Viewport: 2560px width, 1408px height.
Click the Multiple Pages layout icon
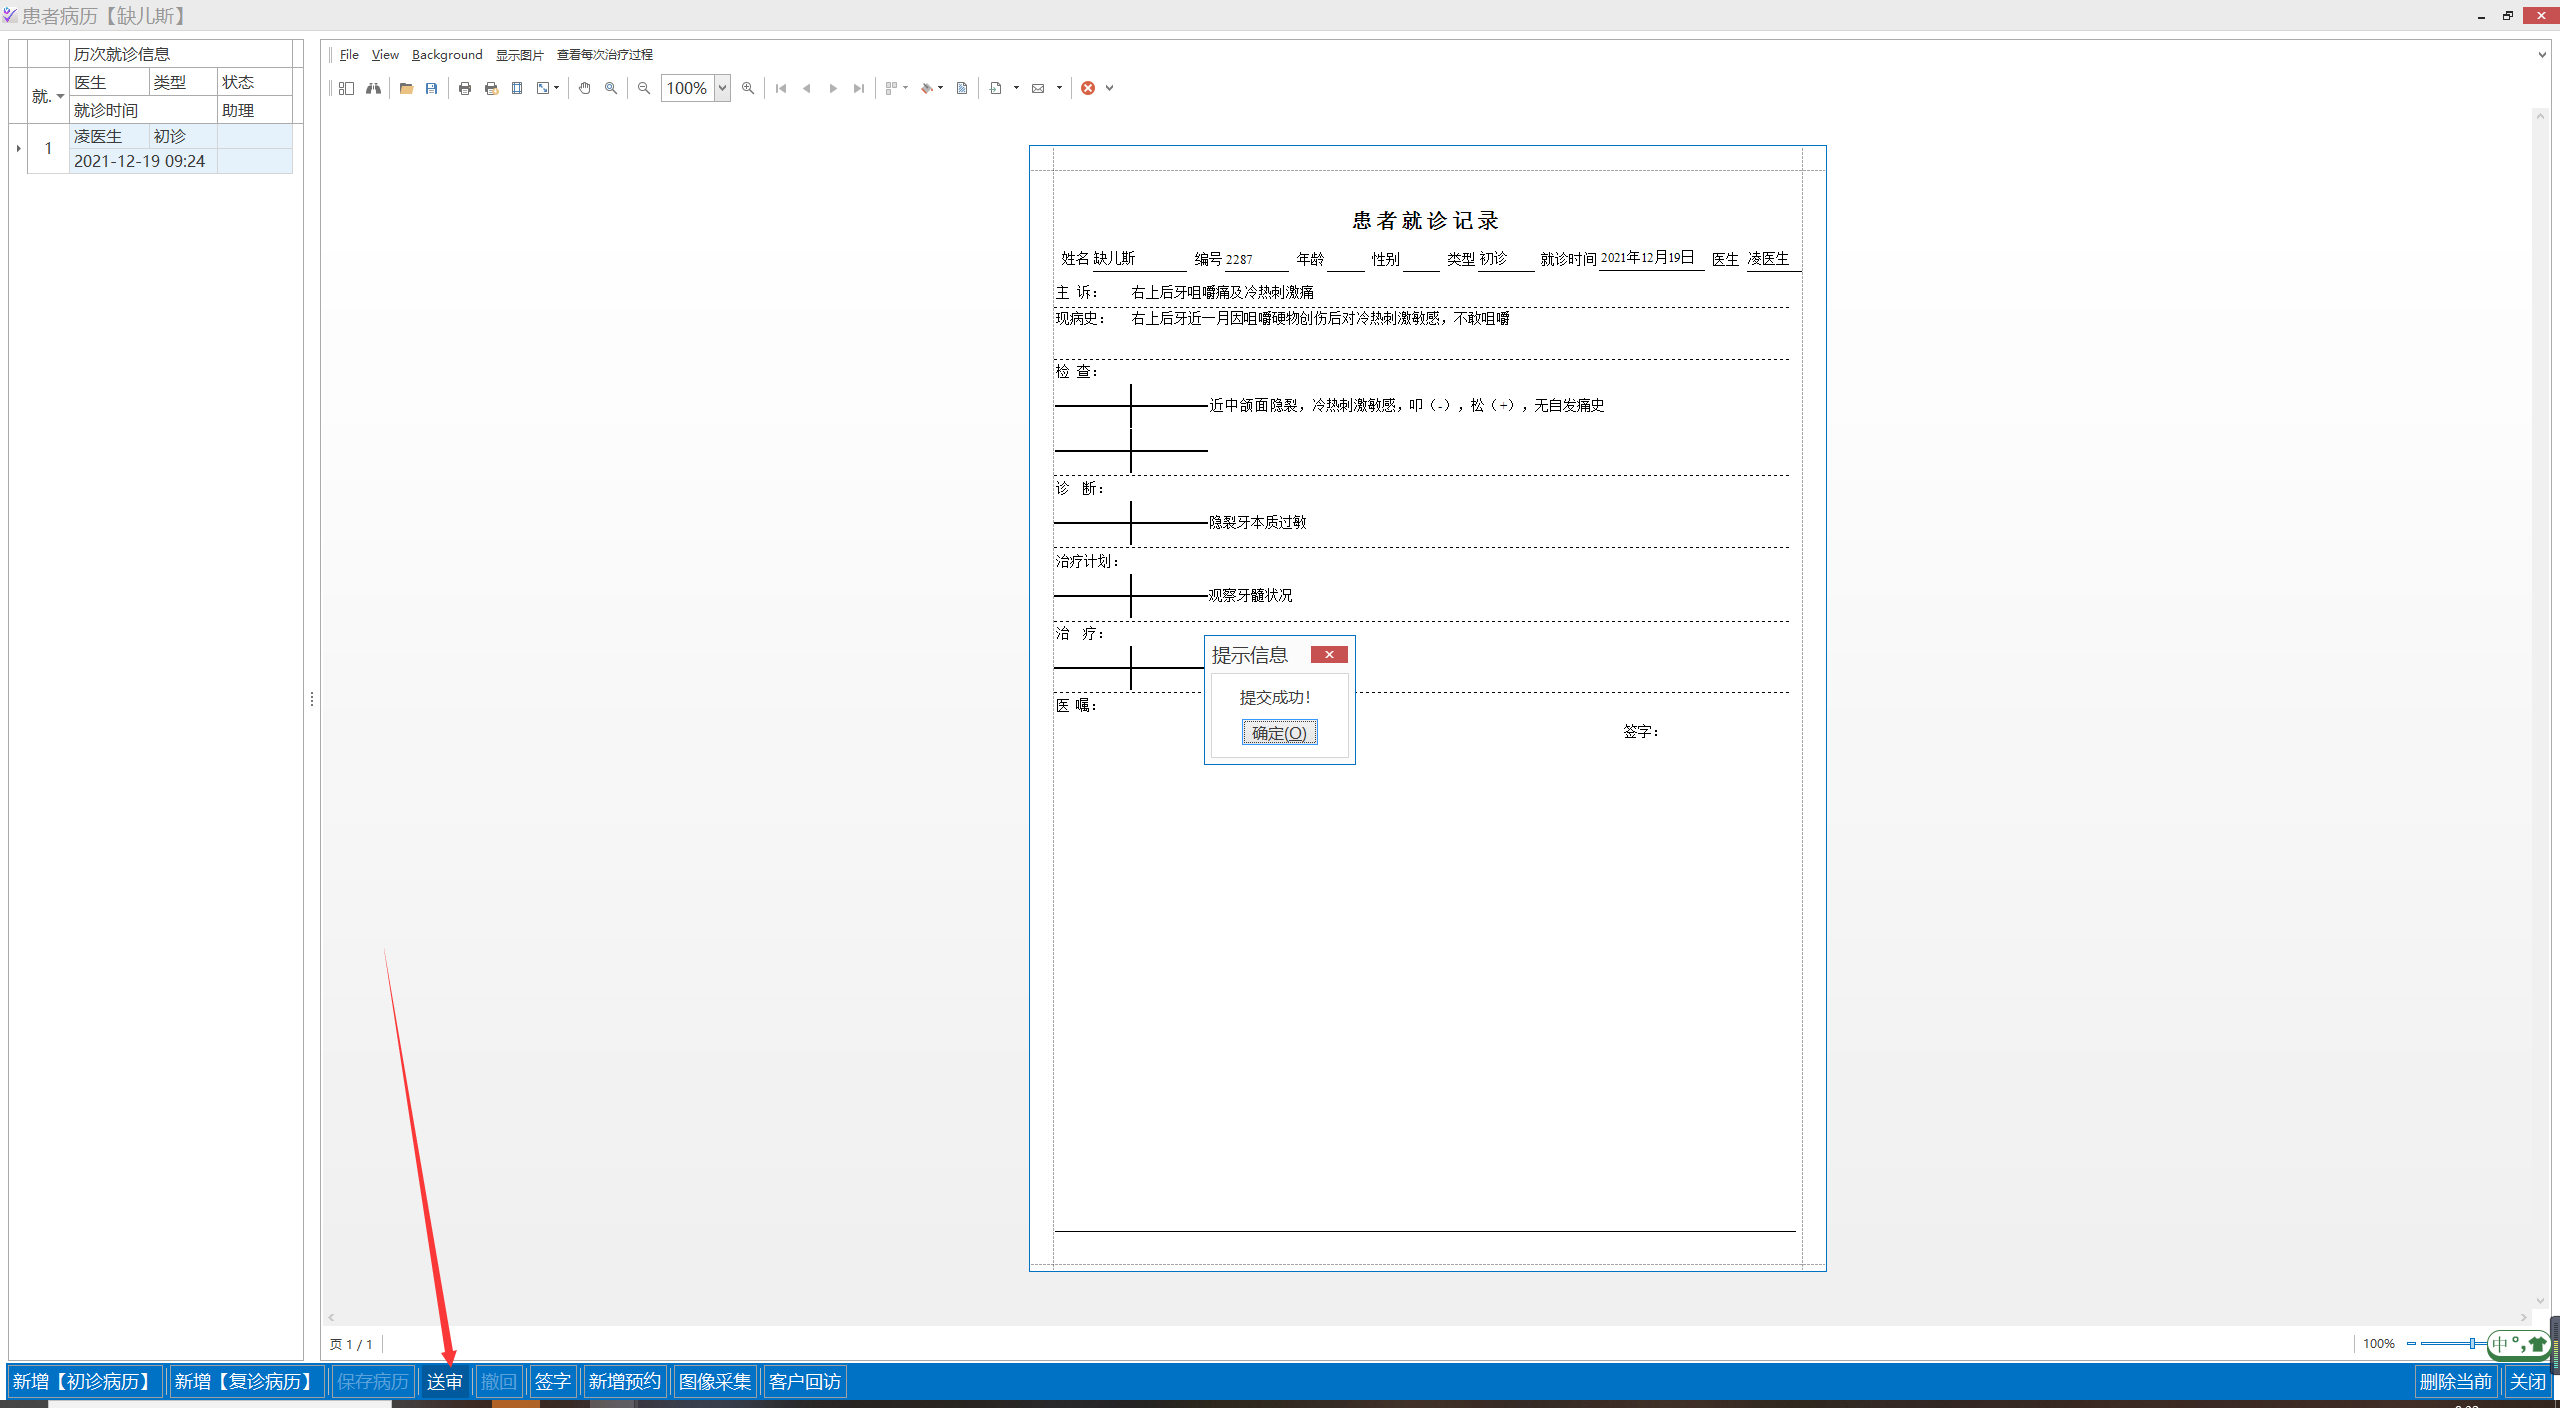pos(891,88)
